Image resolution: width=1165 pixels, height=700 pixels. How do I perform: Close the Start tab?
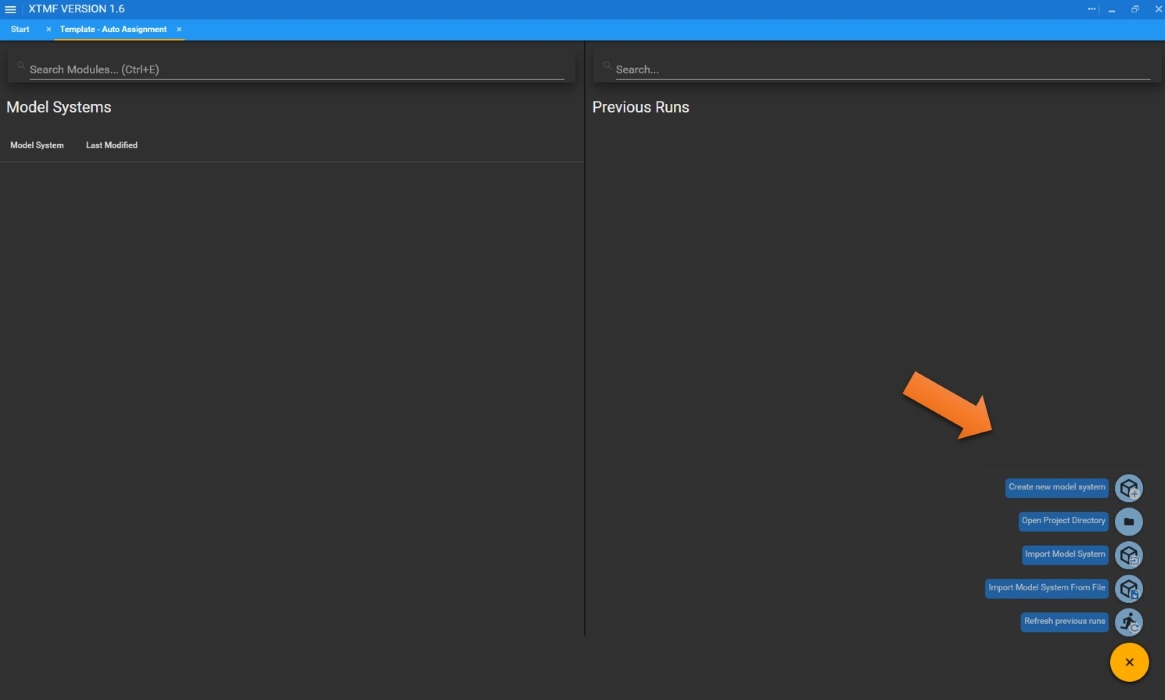[48, 29]
